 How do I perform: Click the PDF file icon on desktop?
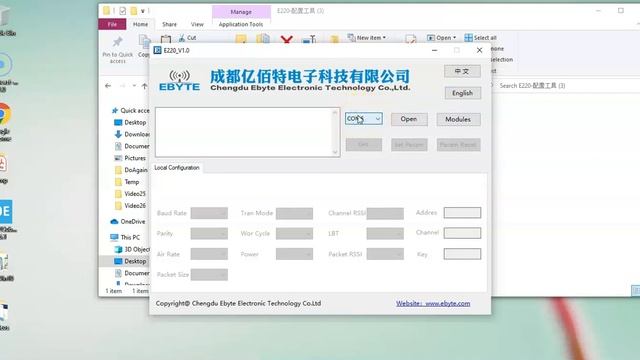click(2, 164)
